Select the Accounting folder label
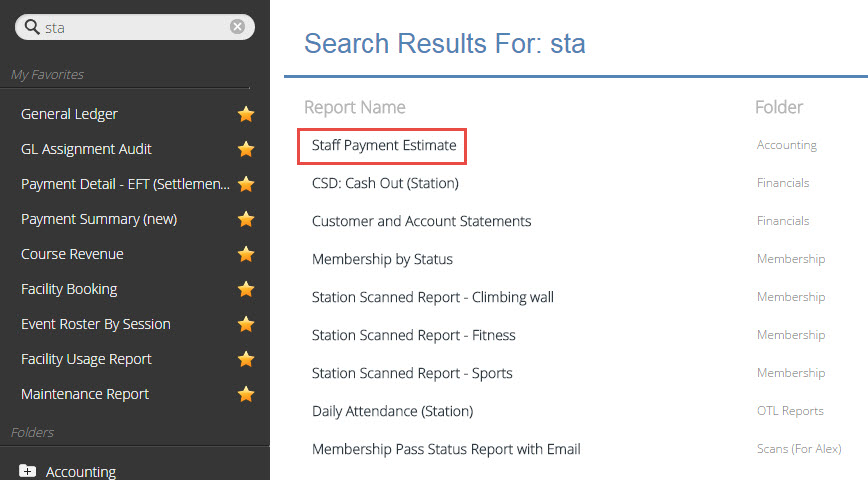Viewport: 868px width, 480px height. 81,472
